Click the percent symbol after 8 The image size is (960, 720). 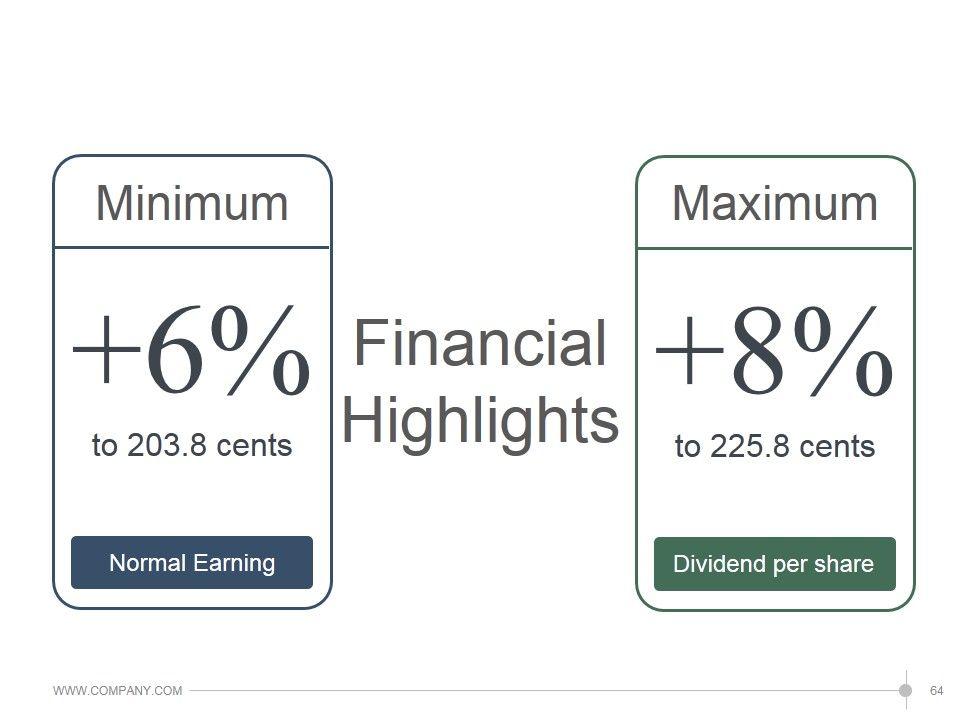coord(843,350)
